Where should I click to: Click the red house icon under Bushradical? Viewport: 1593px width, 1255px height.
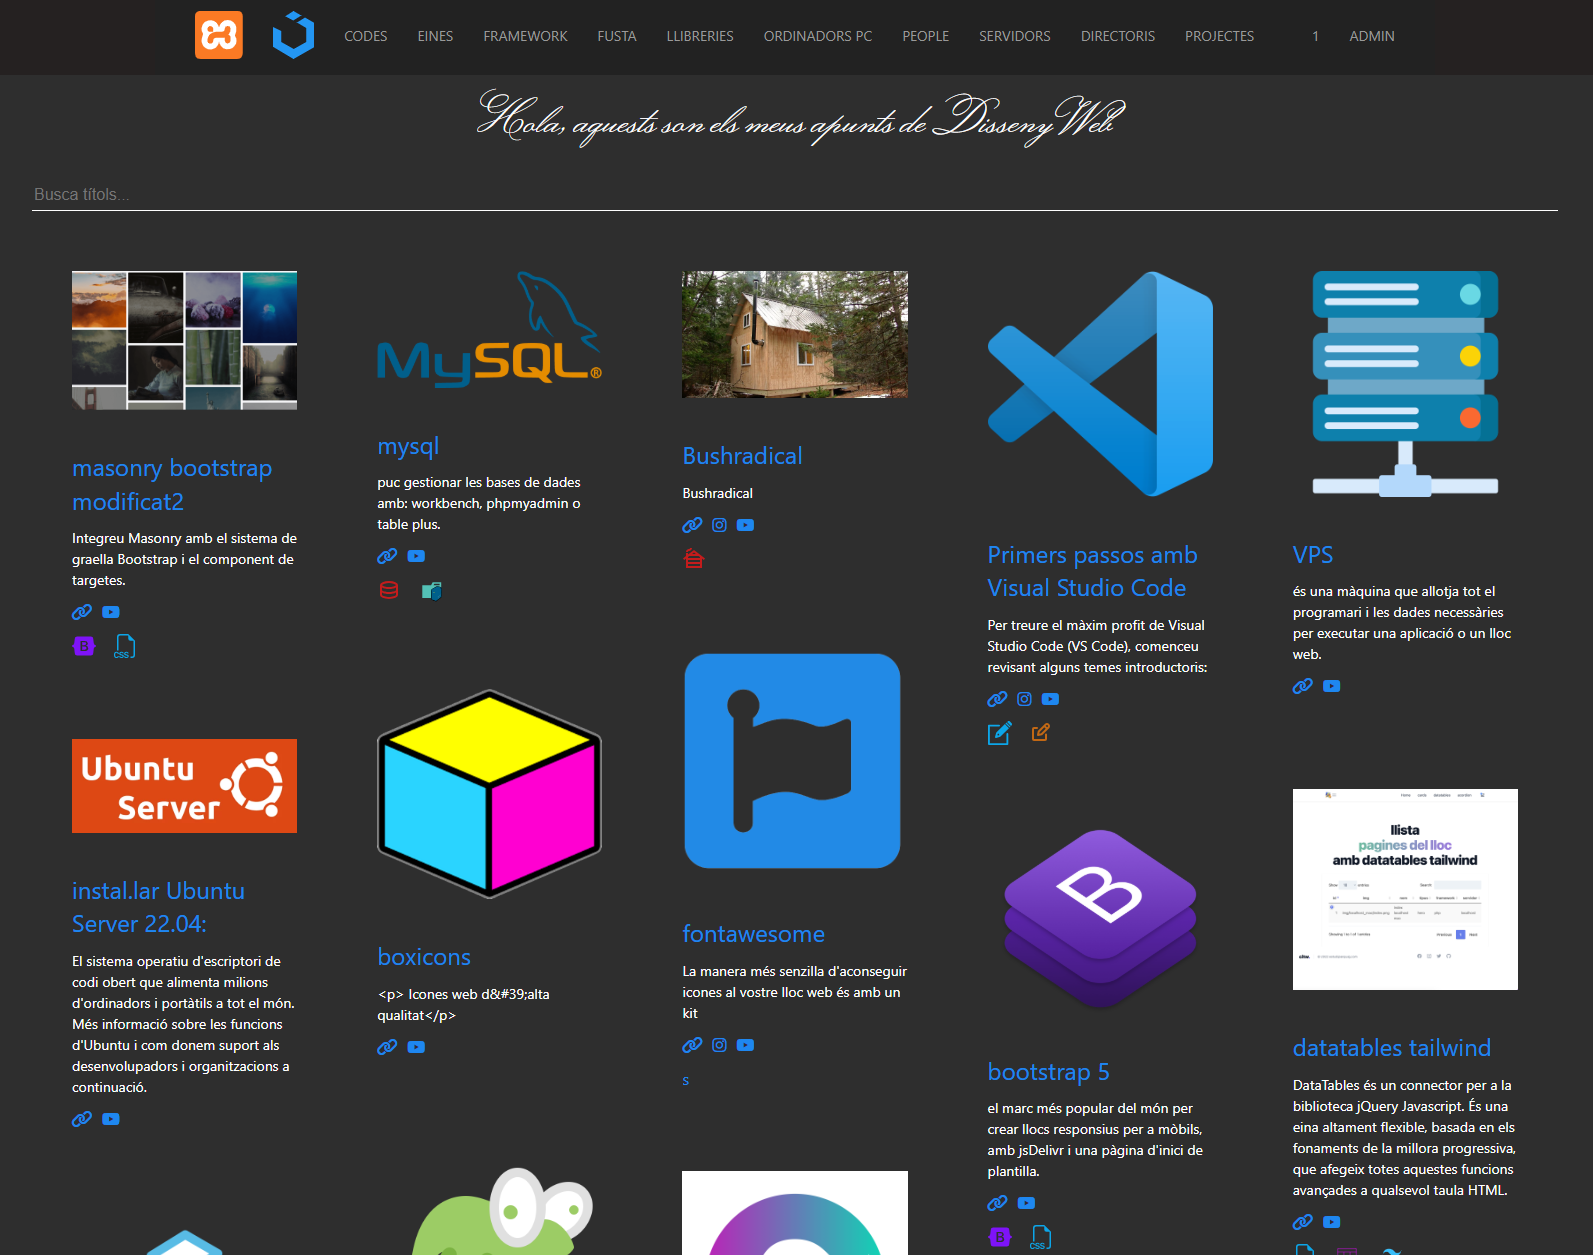694,559
